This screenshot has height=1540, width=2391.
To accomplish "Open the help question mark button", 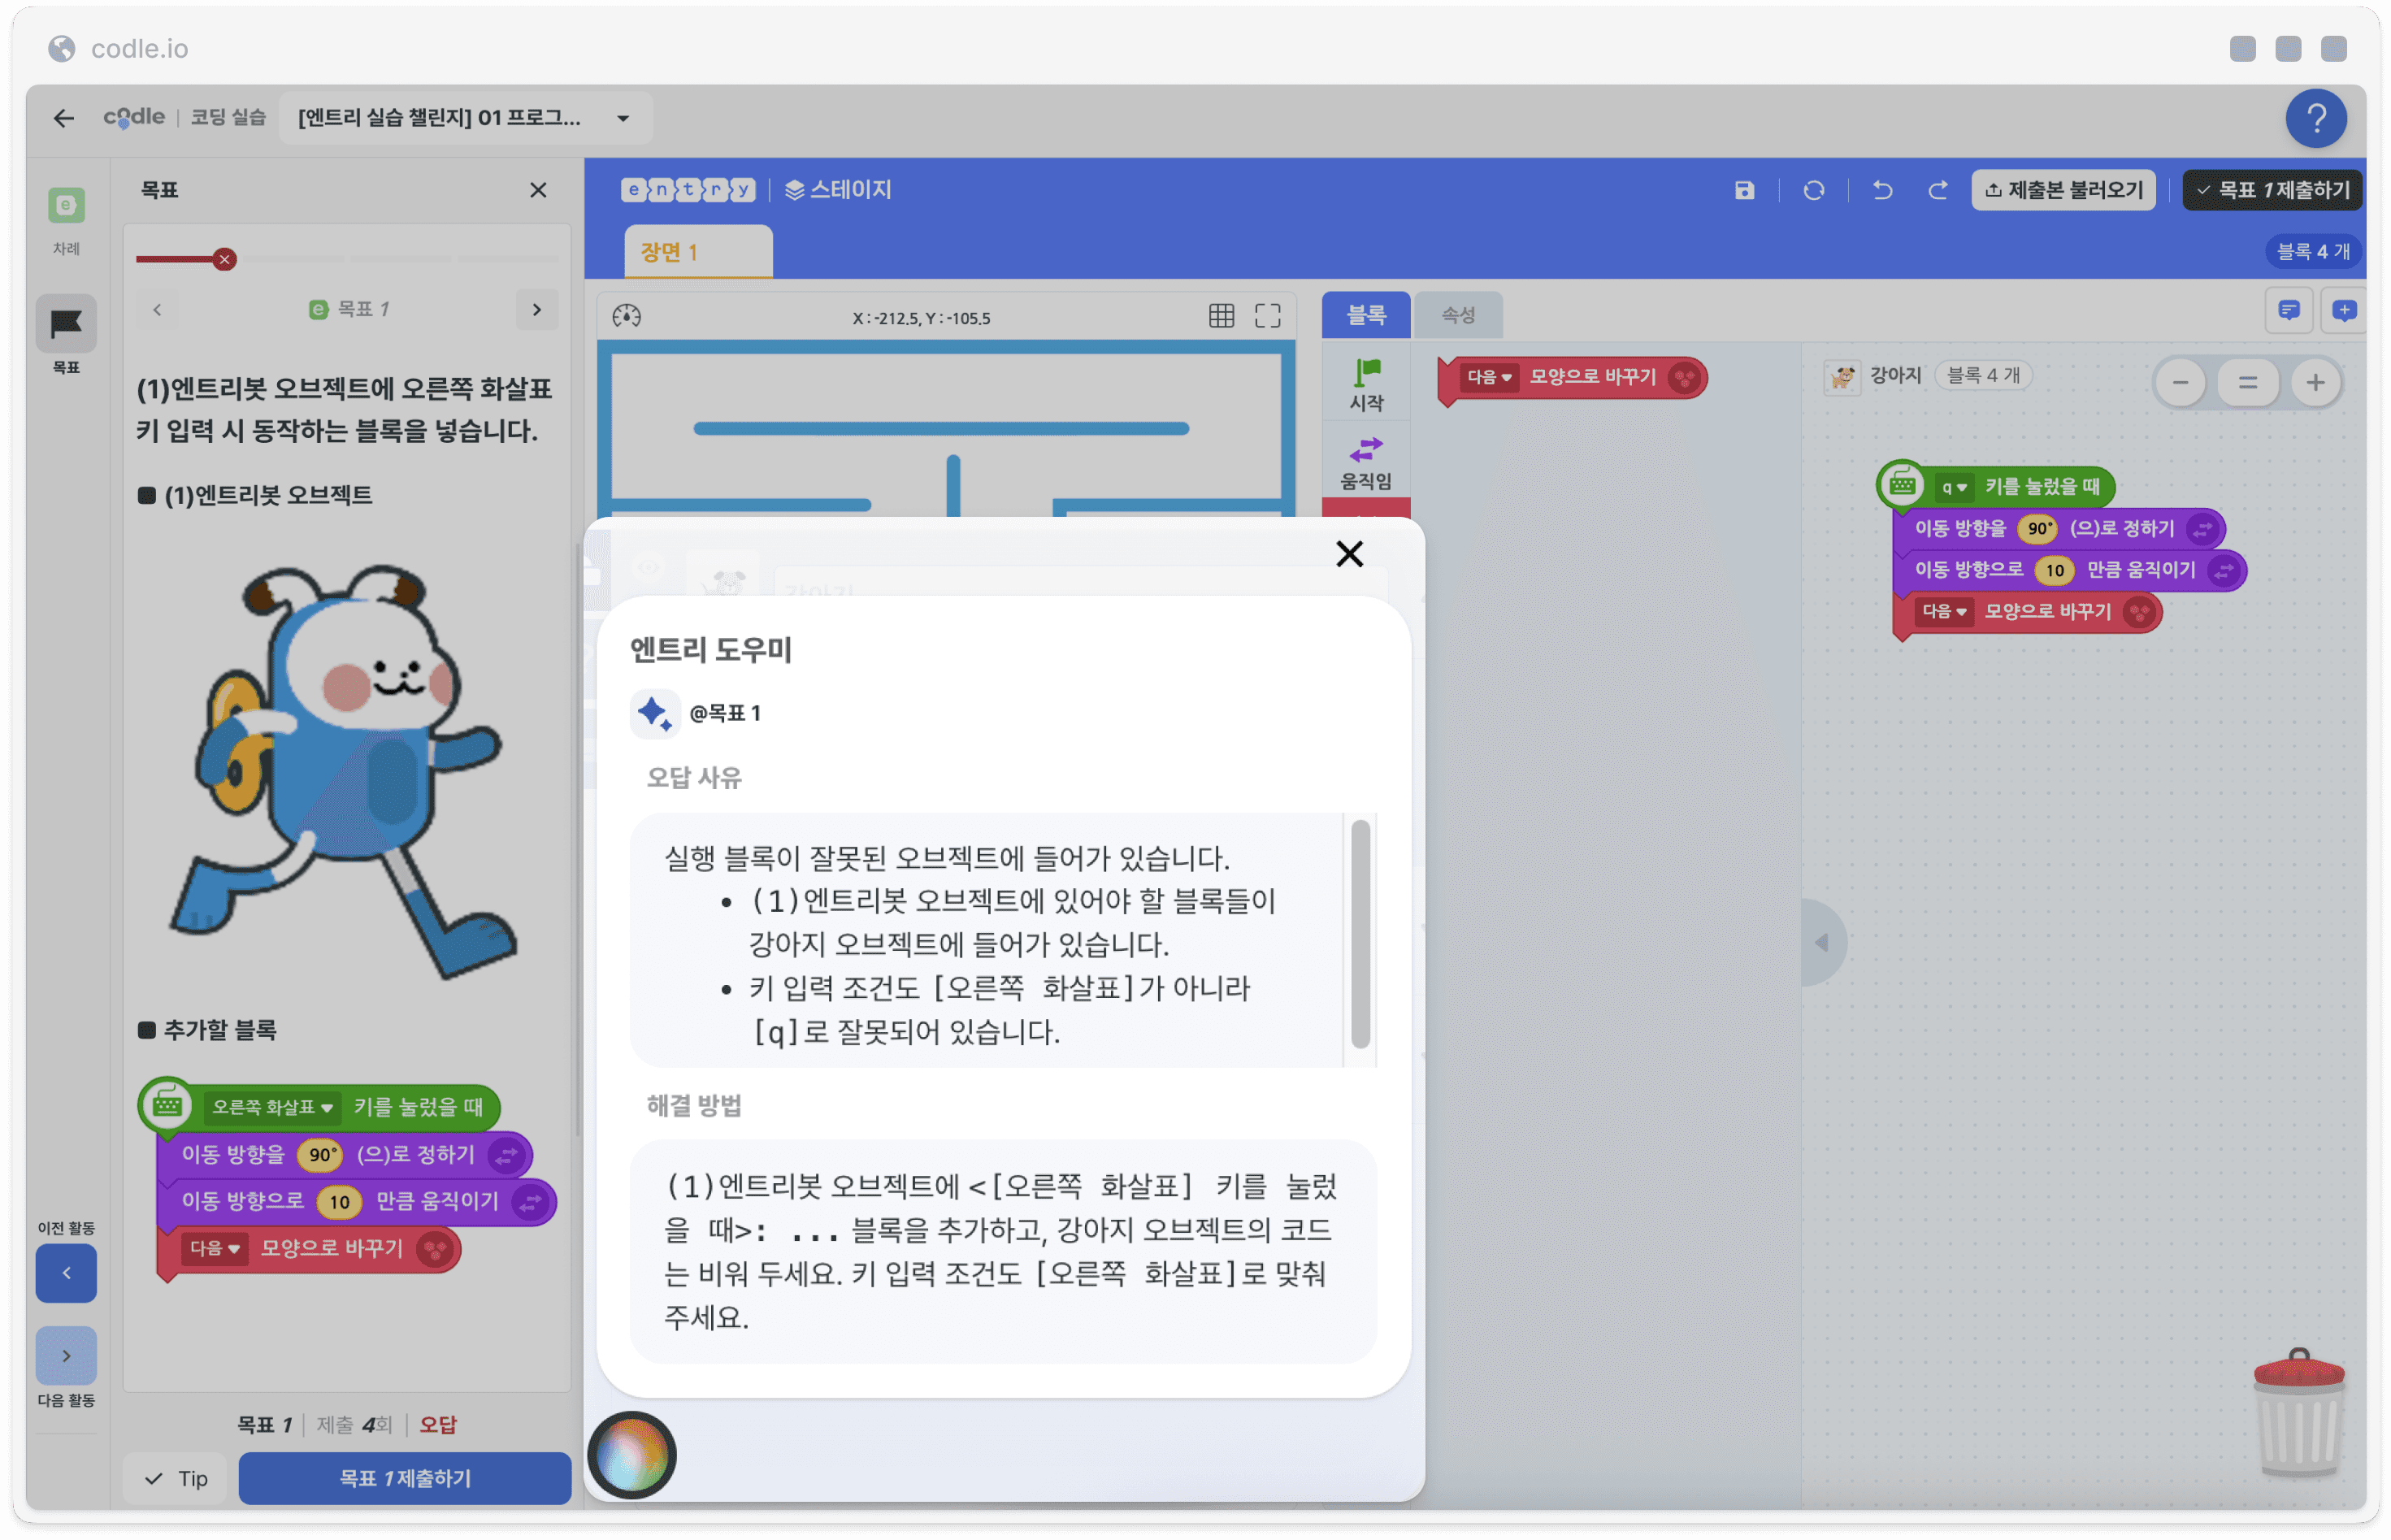I will pyautogui.click(x=2315, y=118).
